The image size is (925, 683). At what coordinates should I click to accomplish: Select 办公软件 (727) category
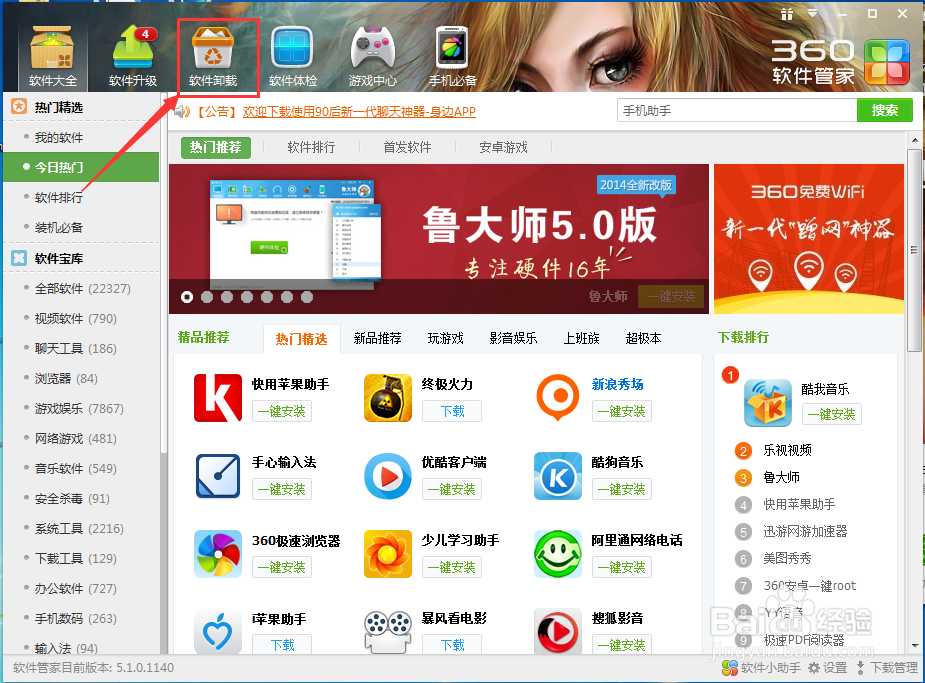(76, 589)
